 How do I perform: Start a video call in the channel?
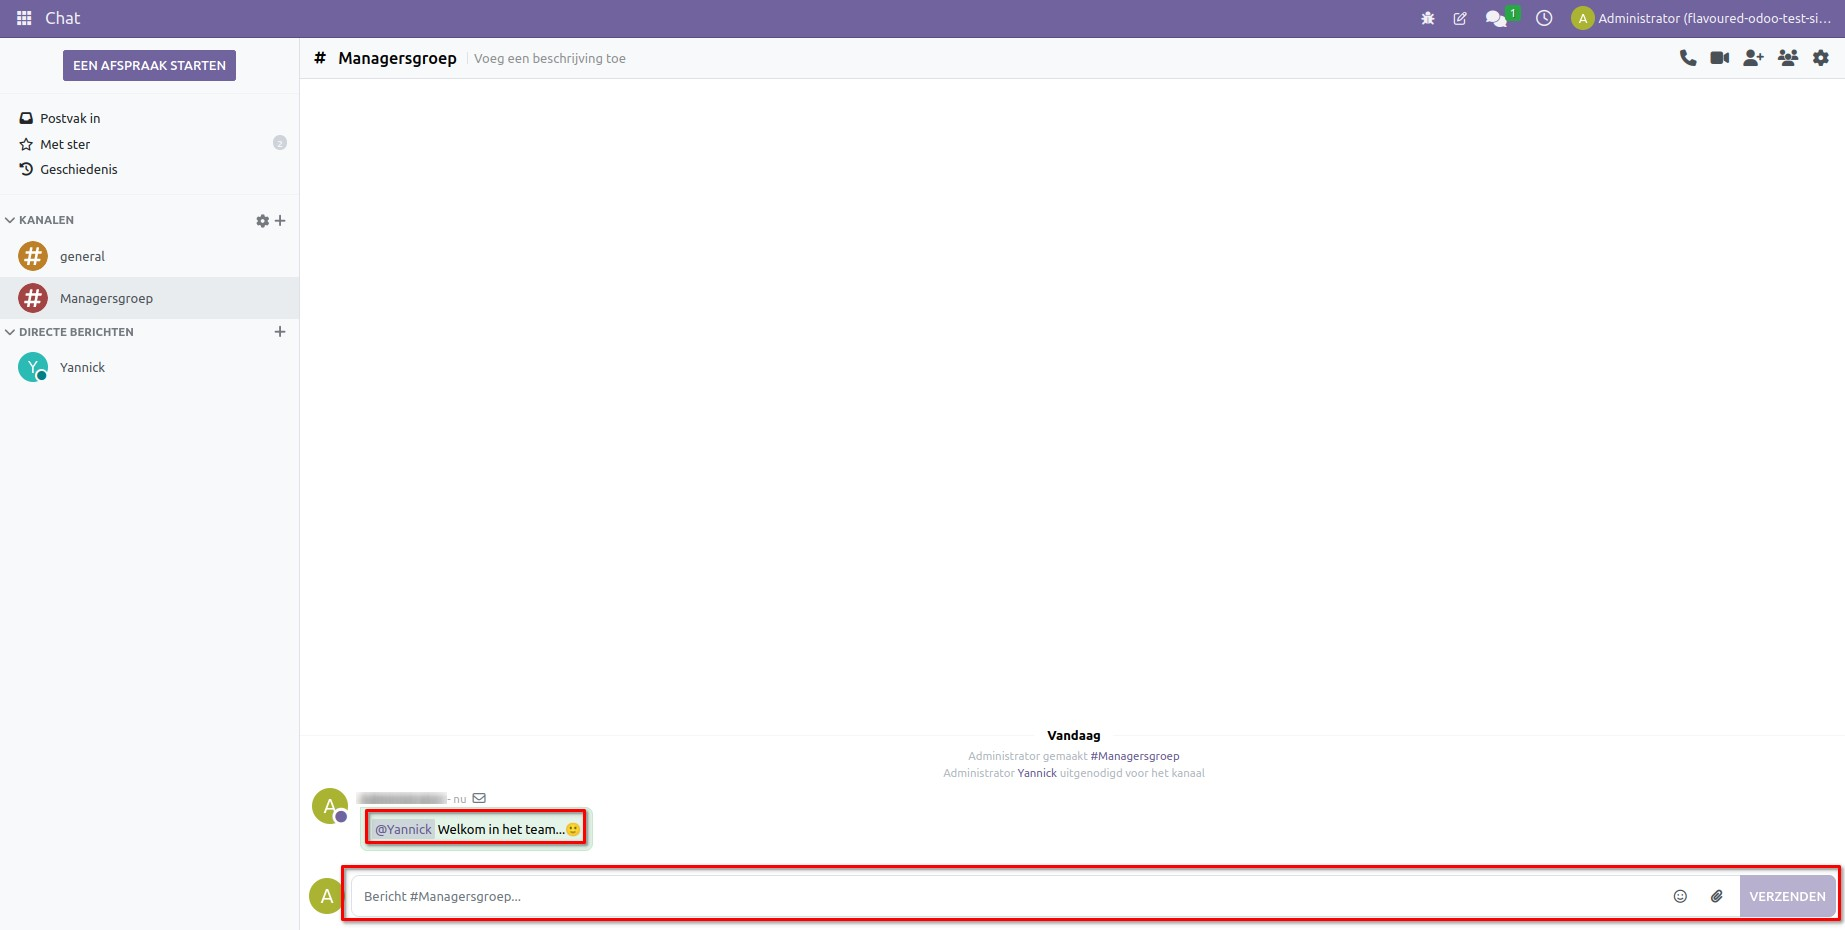(x=1720, y=58)
